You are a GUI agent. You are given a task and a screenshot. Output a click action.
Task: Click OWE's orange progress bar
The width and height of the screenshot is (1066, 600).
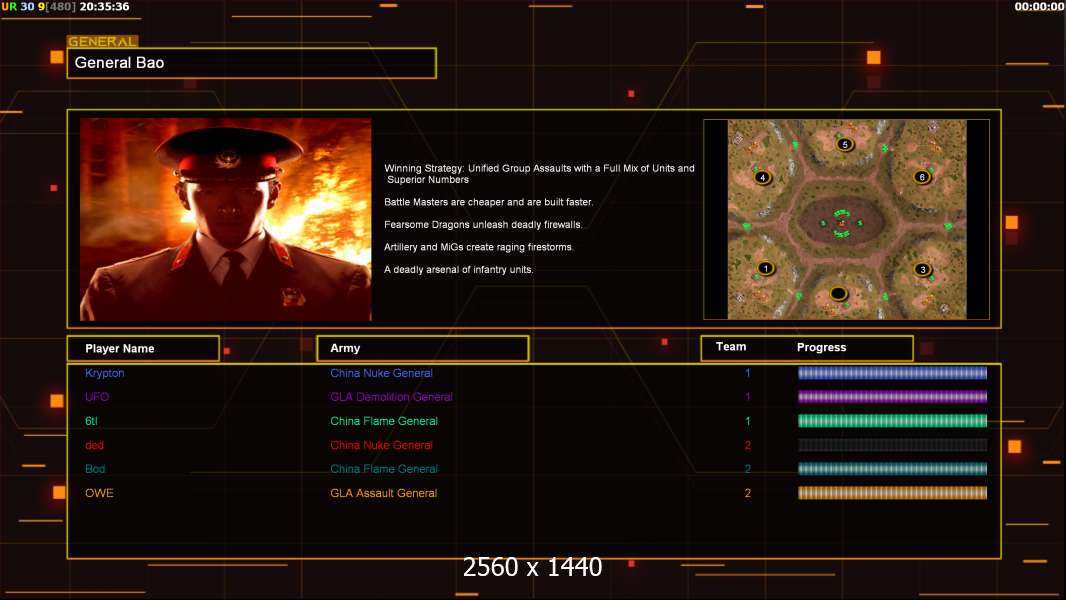coord(892,493)
